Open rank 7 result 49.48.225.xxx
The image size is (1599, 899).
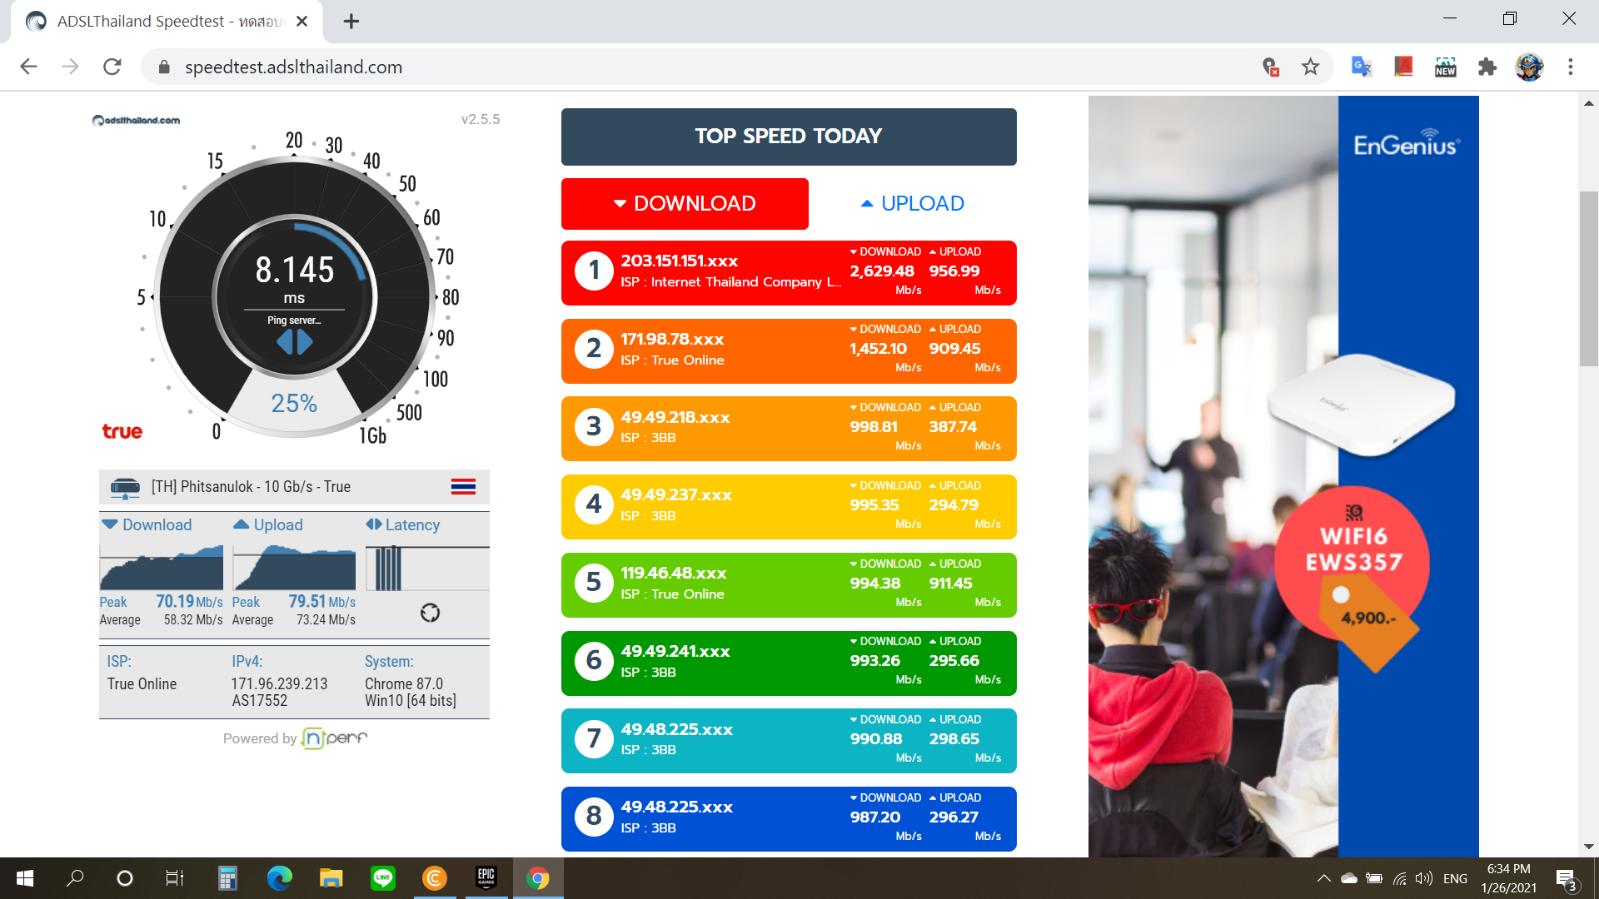[789, 741]
